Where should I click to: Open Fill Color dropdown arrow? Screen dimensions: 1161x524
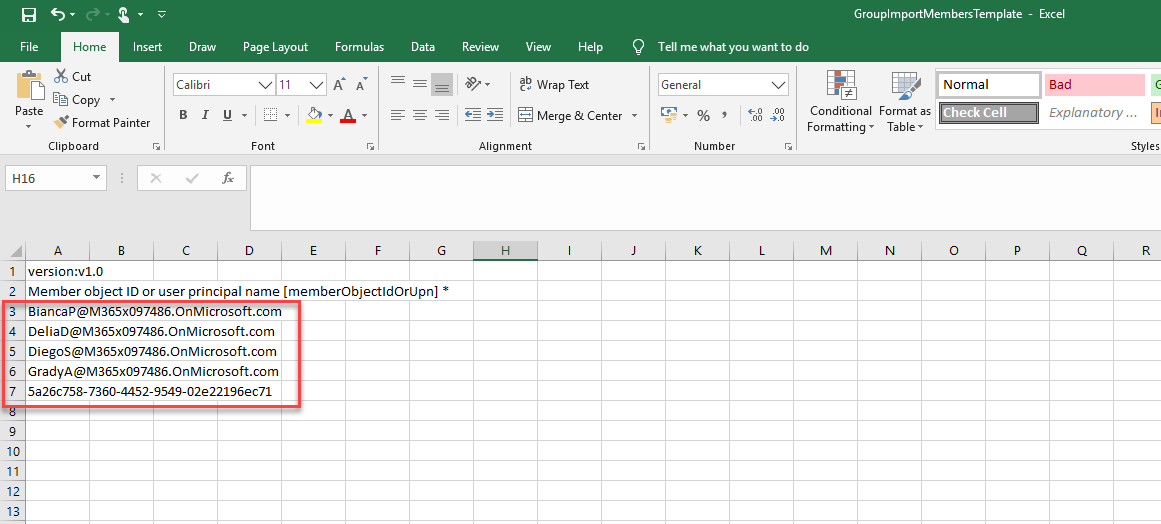pos(330,115)
